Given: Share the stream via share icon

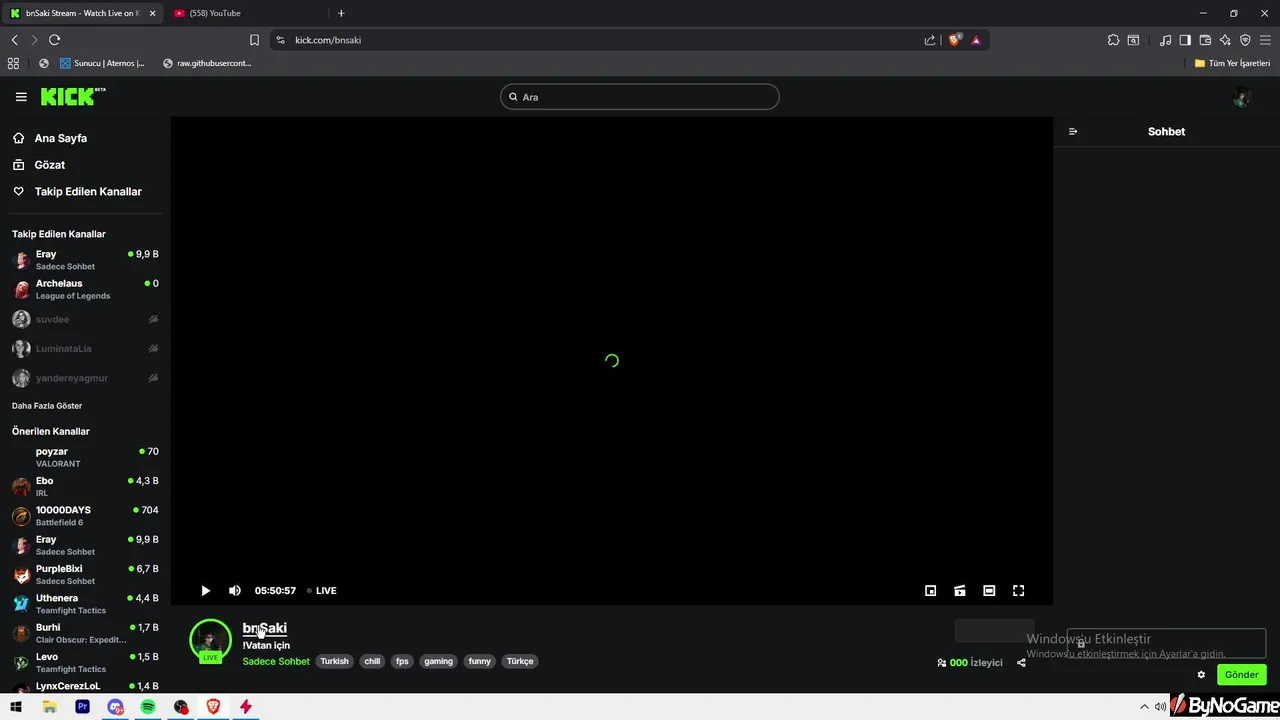Looking at the screenshot, I should tap(1021, 663).
